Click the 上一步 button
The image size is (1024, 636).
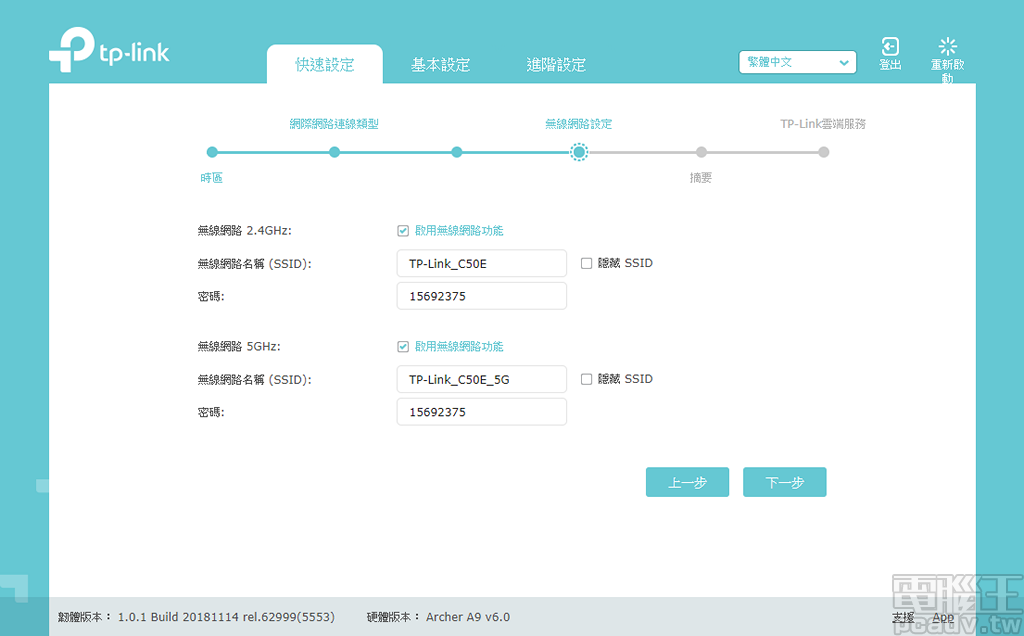click(687, 482)
